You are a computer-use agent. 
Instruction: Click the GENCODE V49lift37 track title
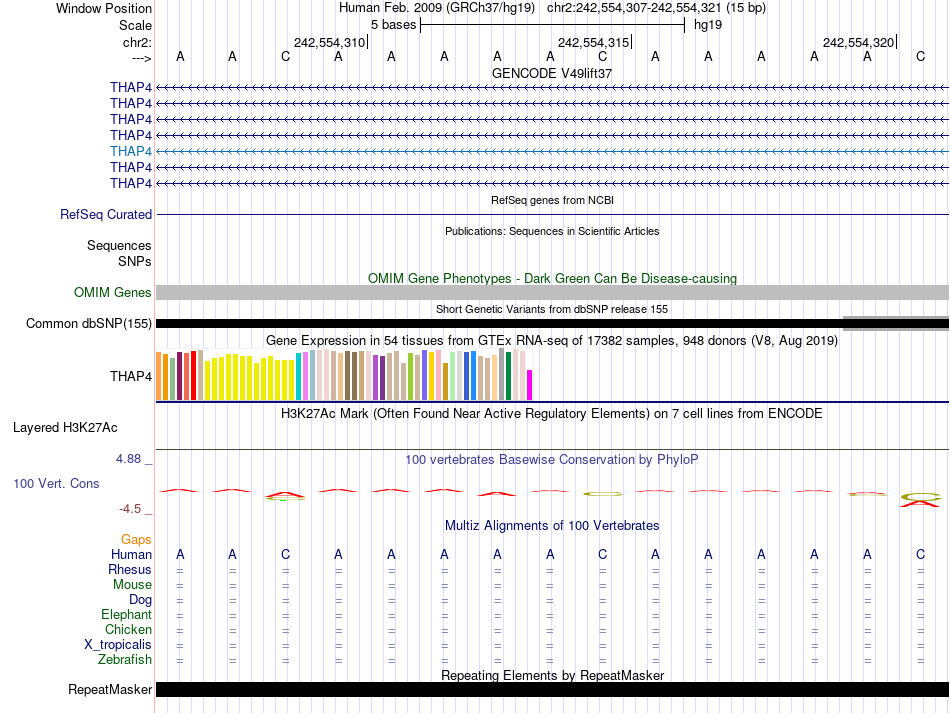click(x=552, y=73)
